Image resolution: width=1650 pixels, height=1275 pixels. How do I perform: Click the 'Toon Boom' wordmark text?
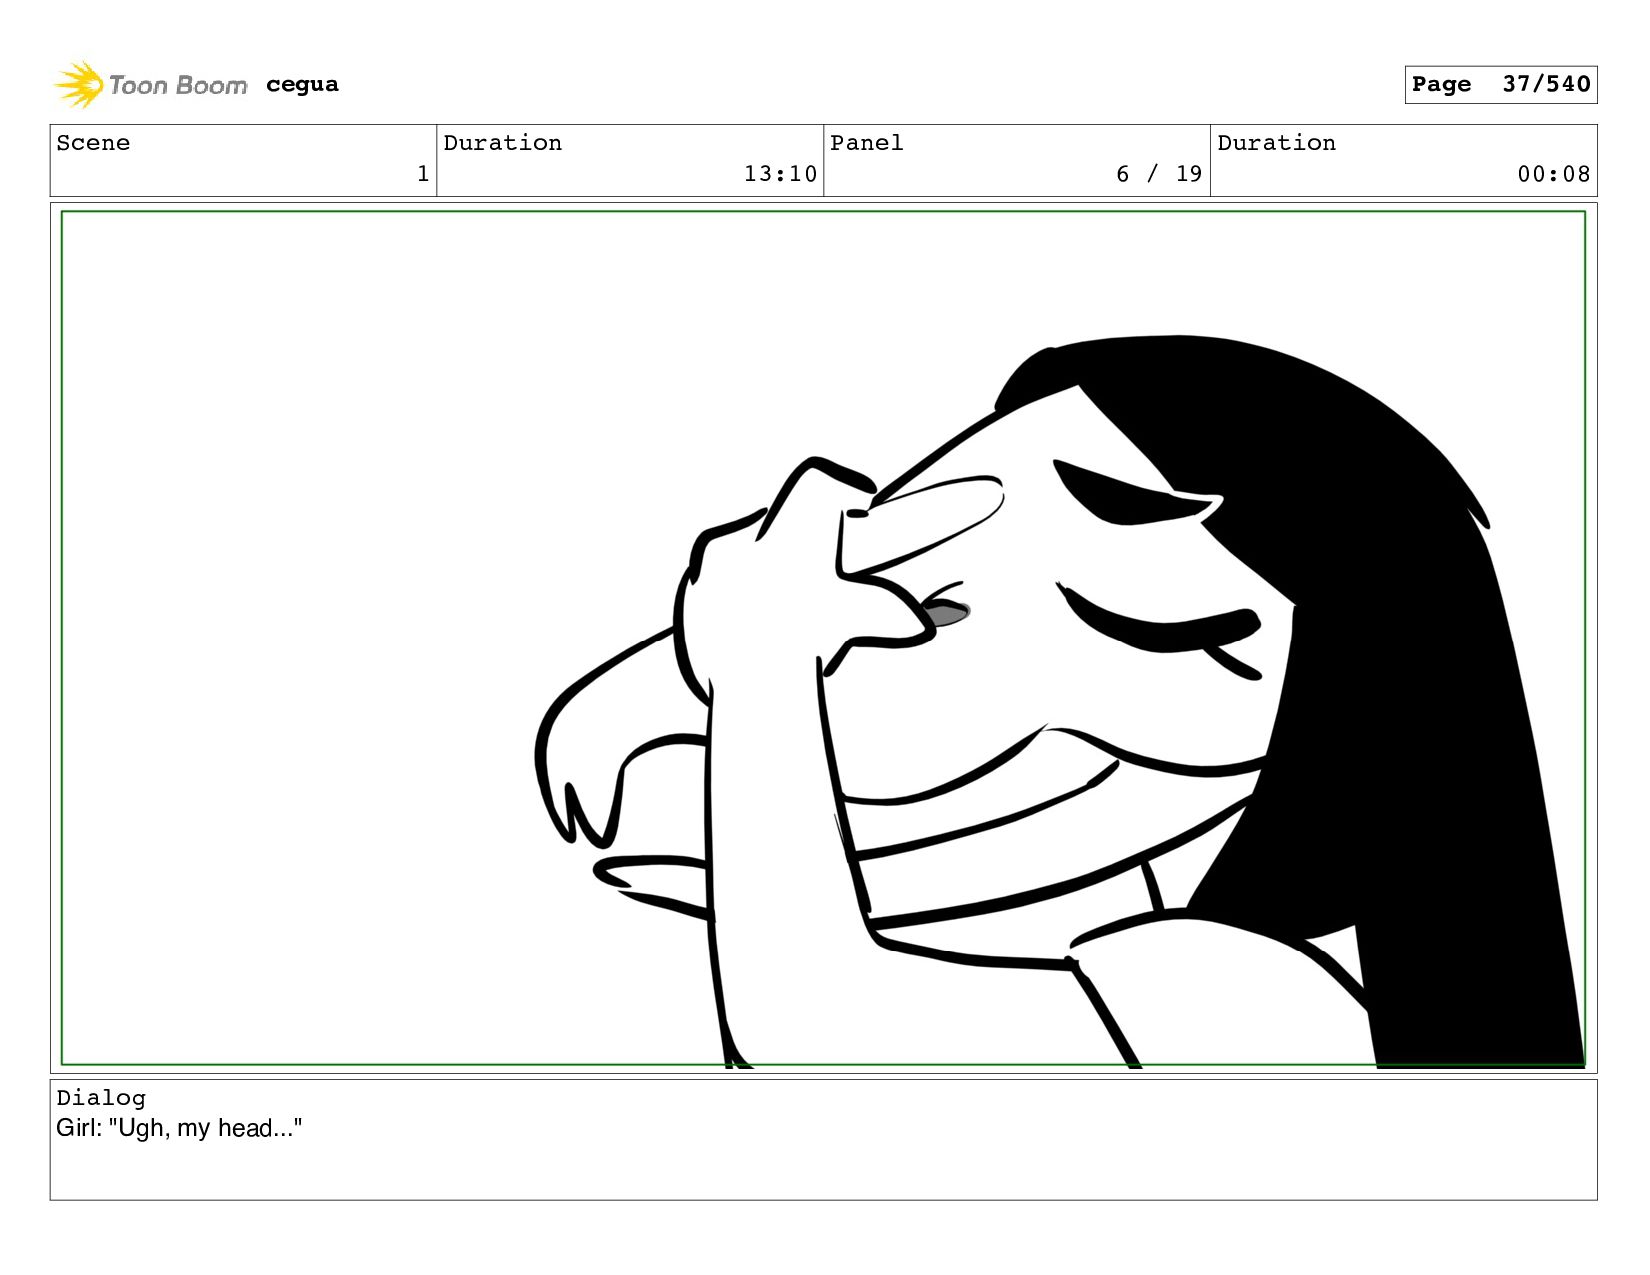coord(178,86)
